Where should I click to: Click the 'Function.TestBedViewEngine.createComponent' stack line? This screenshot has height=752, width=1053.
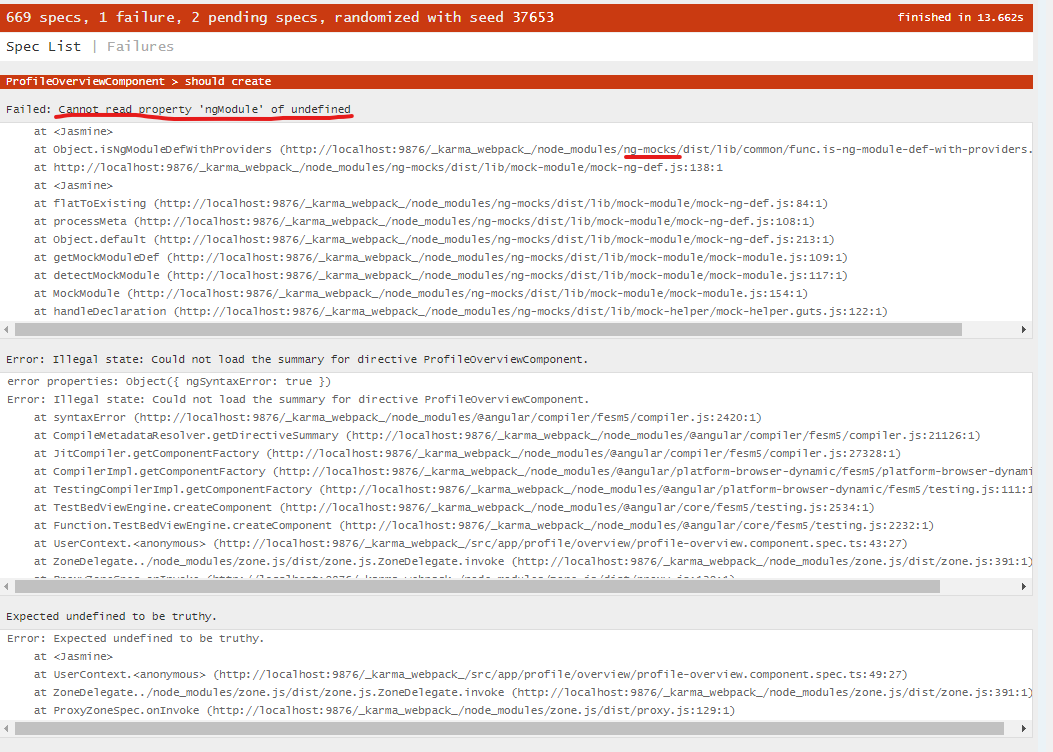click(484, 526)
